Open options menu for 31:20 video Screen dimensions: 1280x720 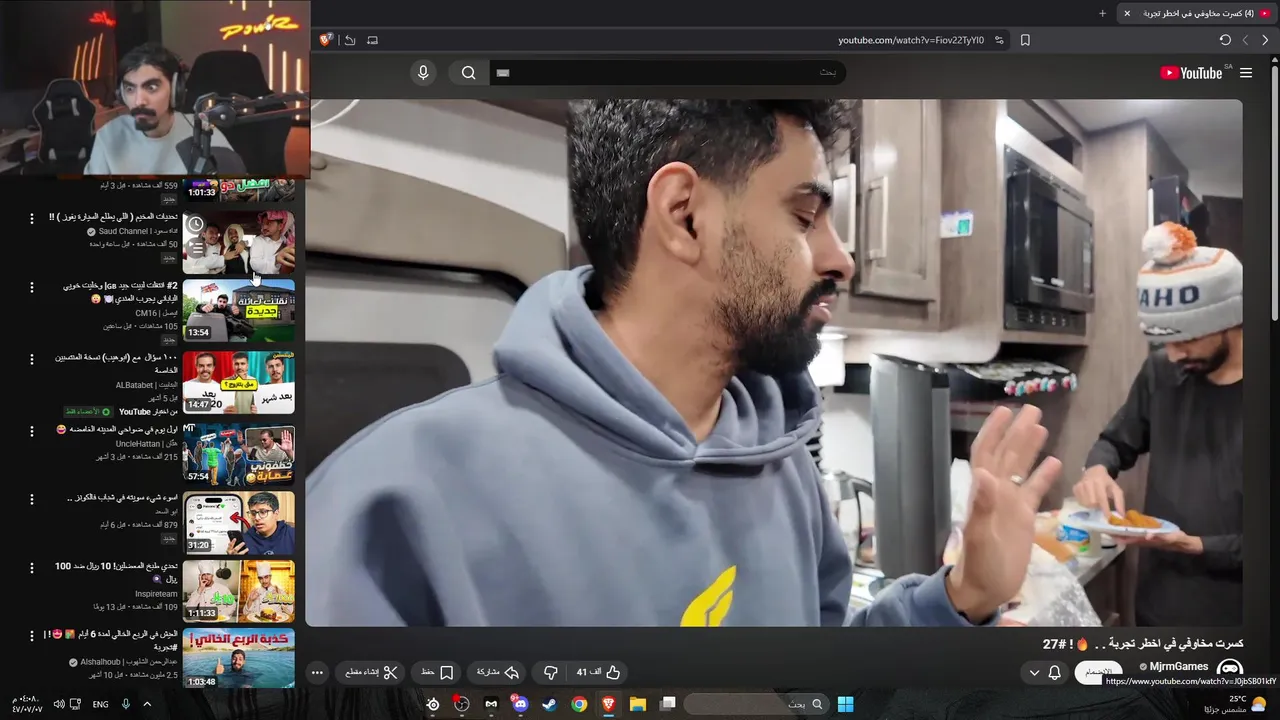pos(32,498)
